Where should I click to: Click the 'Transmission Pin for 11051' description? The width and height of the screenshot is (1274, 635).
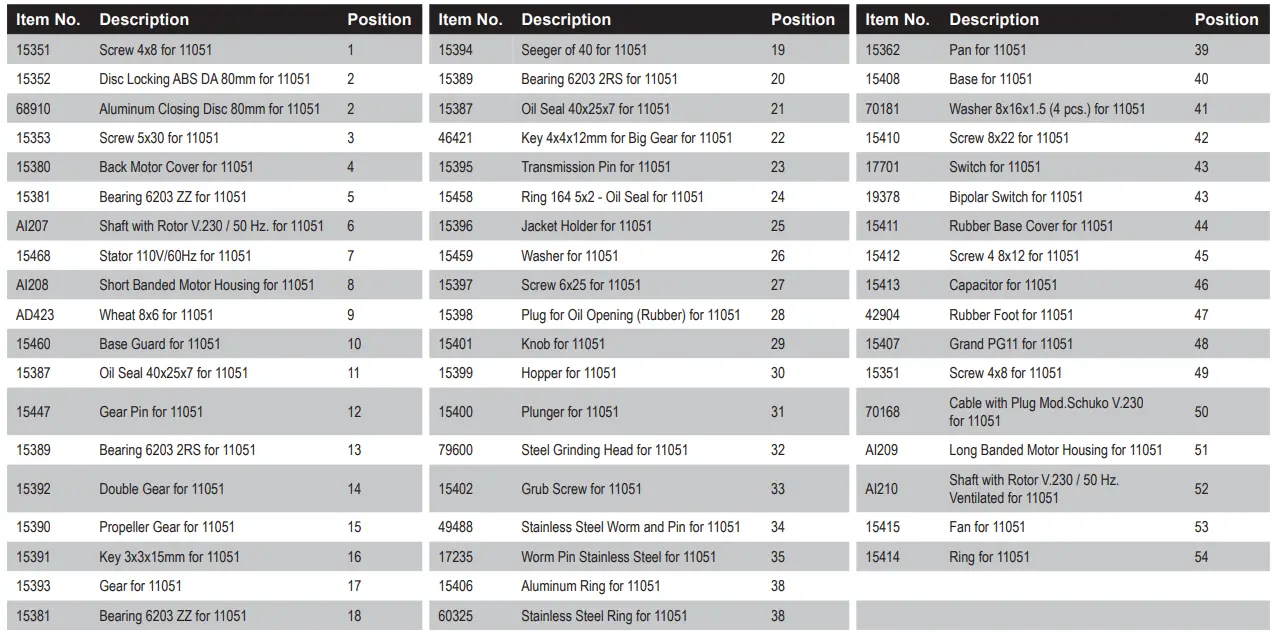(596, 167)
